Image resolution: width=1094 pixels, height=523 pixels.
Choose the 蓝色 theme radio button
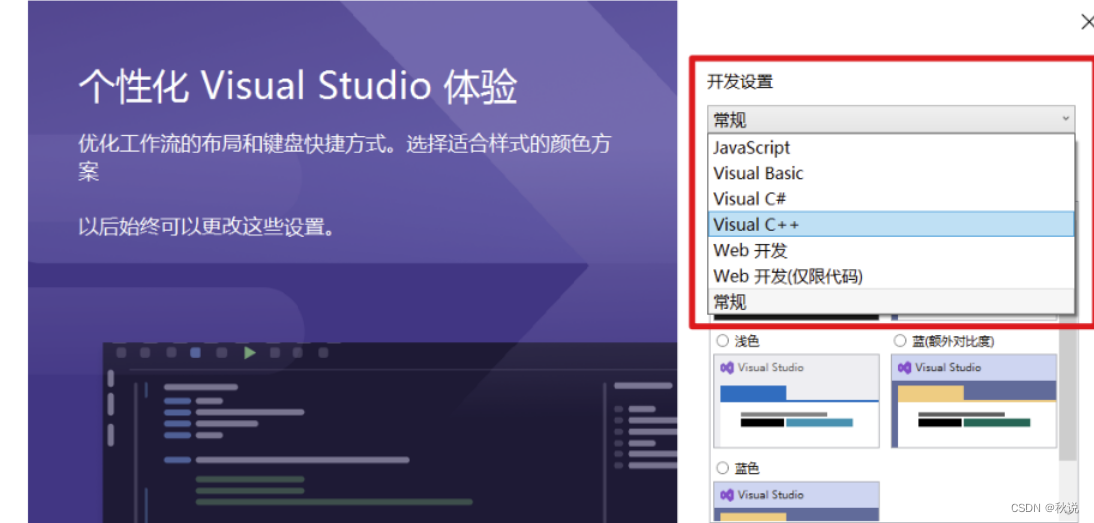(722, 468)
